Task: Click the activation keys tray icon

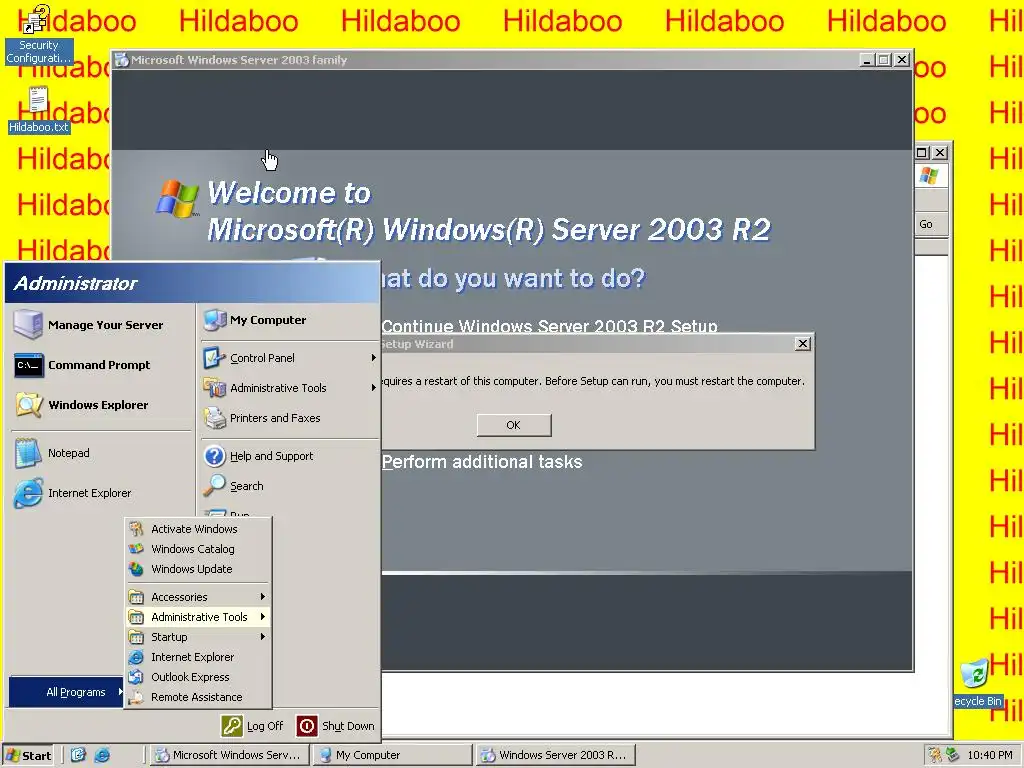Action: (935, 755)
